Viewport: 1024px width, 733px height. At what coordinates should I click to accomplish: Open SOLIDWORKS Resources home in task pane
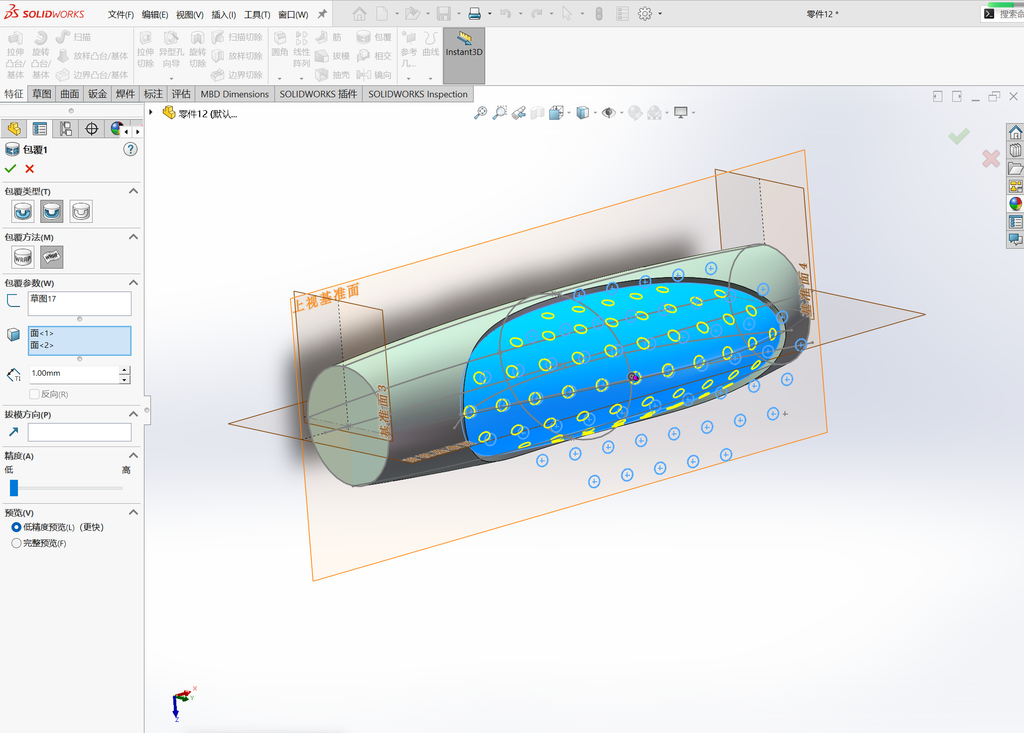tap(1015, 133)
